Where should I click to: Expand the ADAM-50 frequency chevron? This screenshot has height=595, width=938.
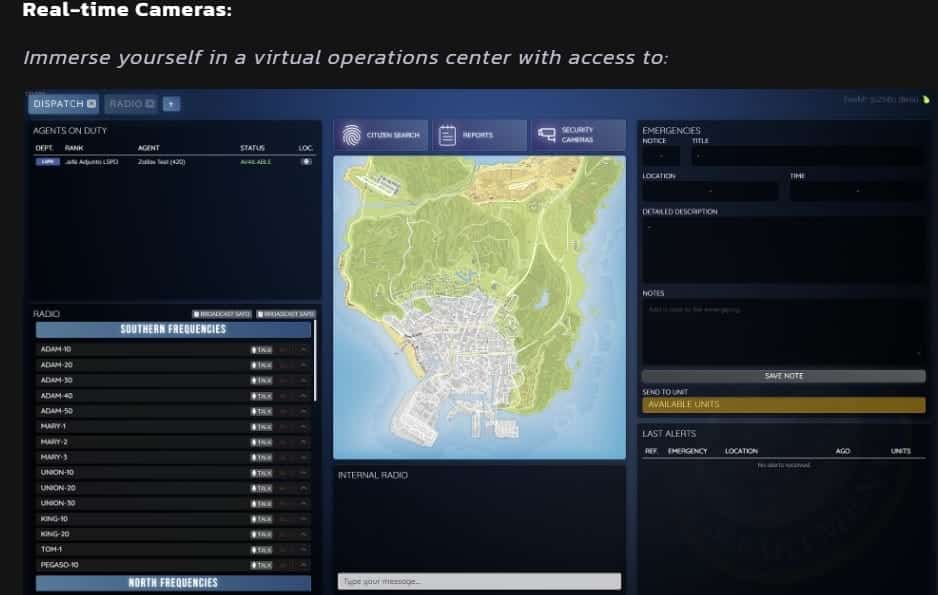[x=305, y=410]
